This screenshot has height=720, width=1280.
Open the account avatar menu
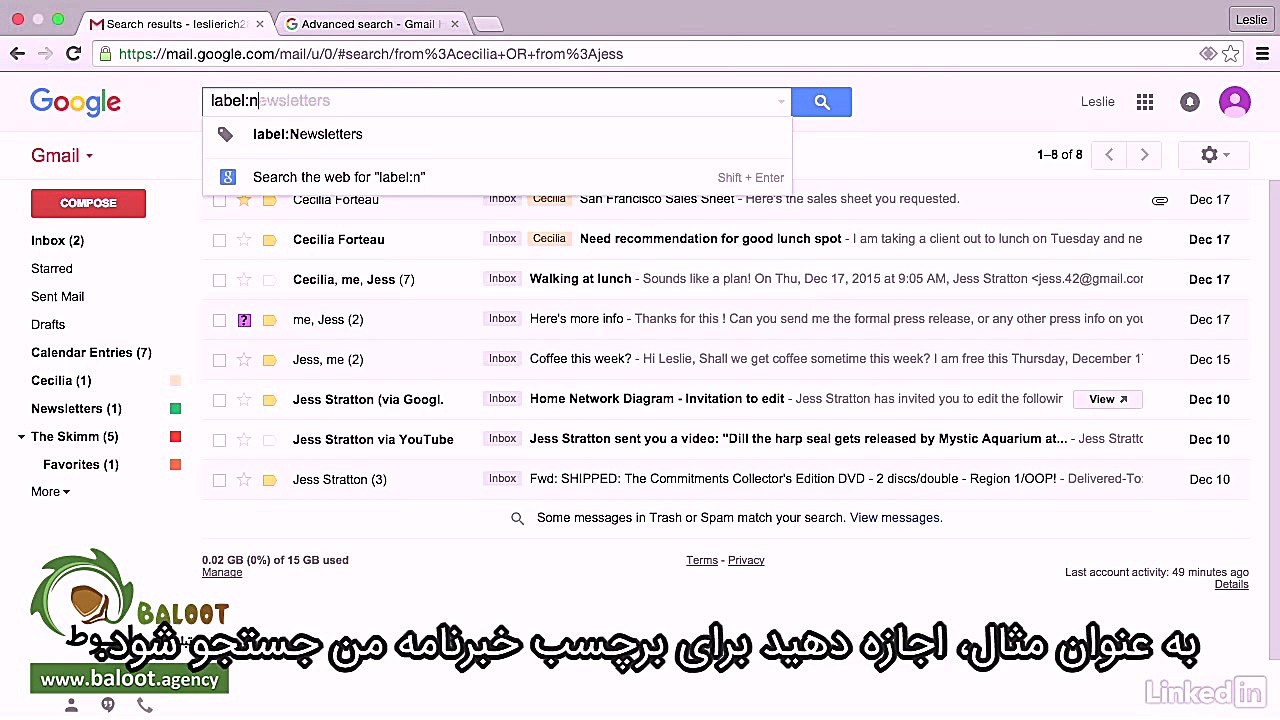(1235, 102)
